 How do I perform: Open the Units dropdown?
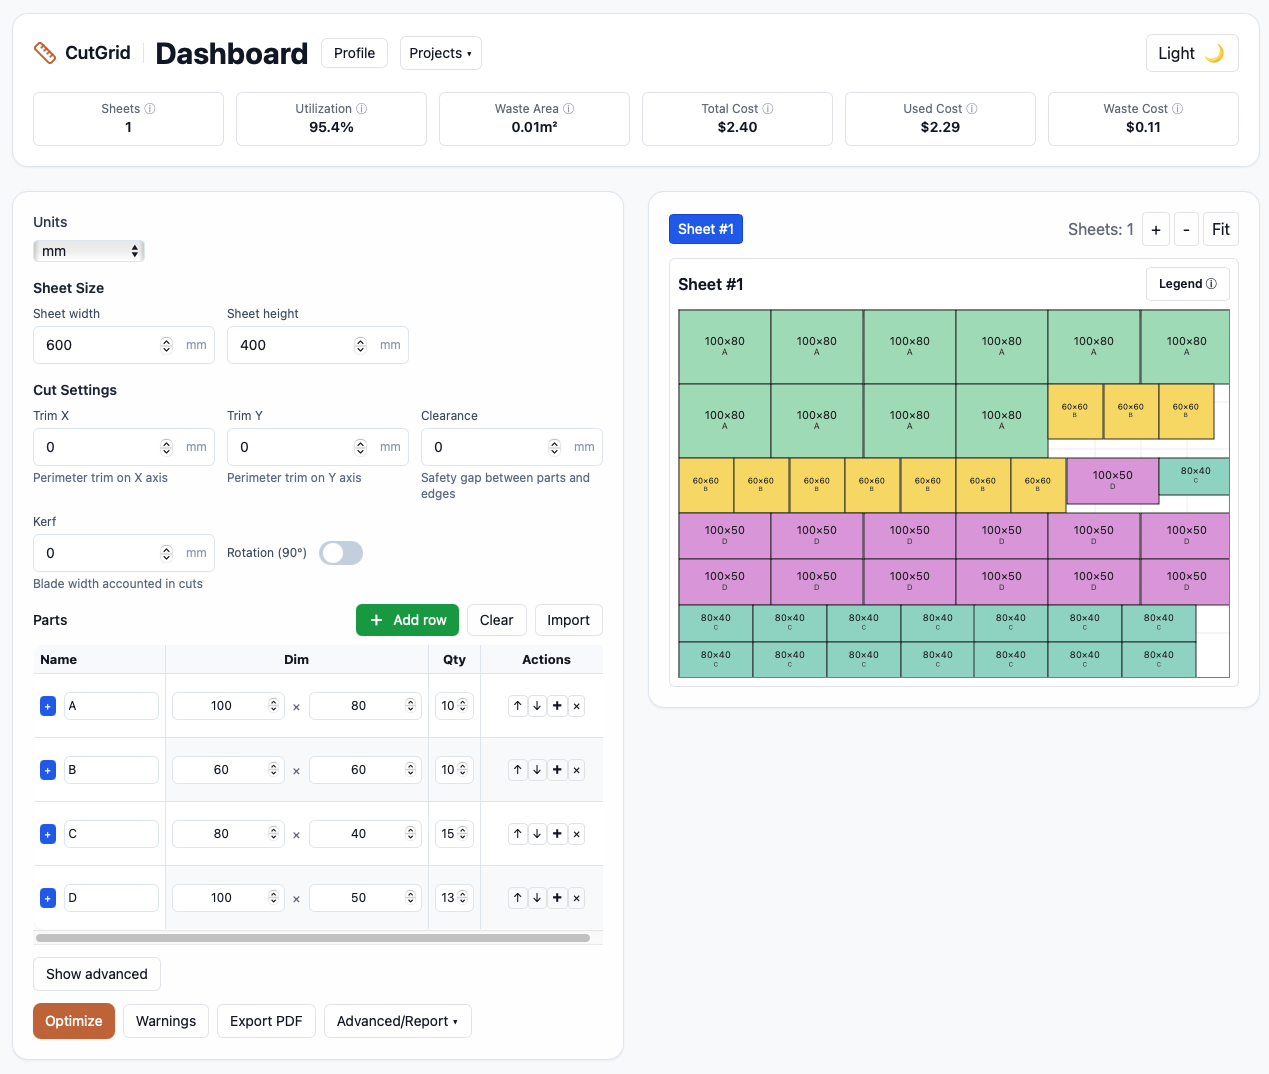(89, 251)
